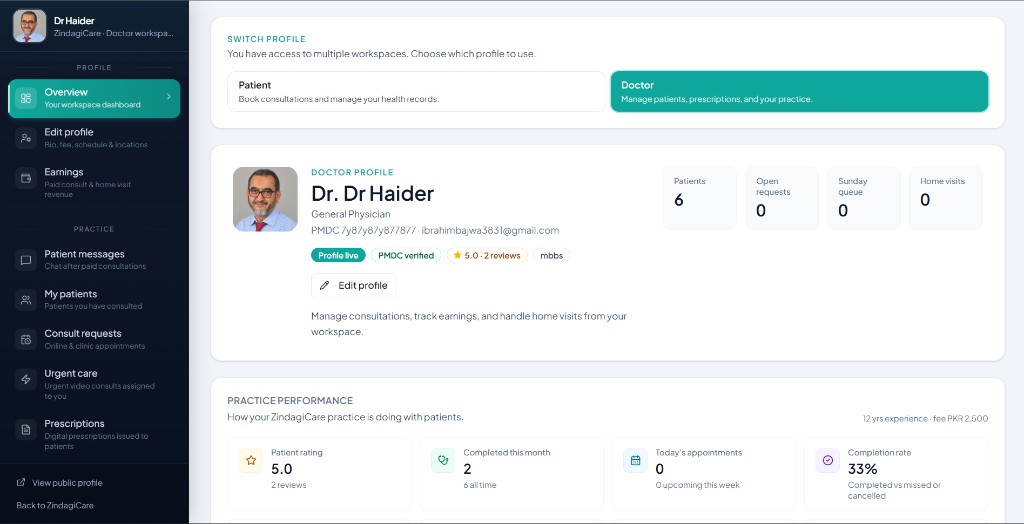Open Prescriptions section

[x=94, y=434]
